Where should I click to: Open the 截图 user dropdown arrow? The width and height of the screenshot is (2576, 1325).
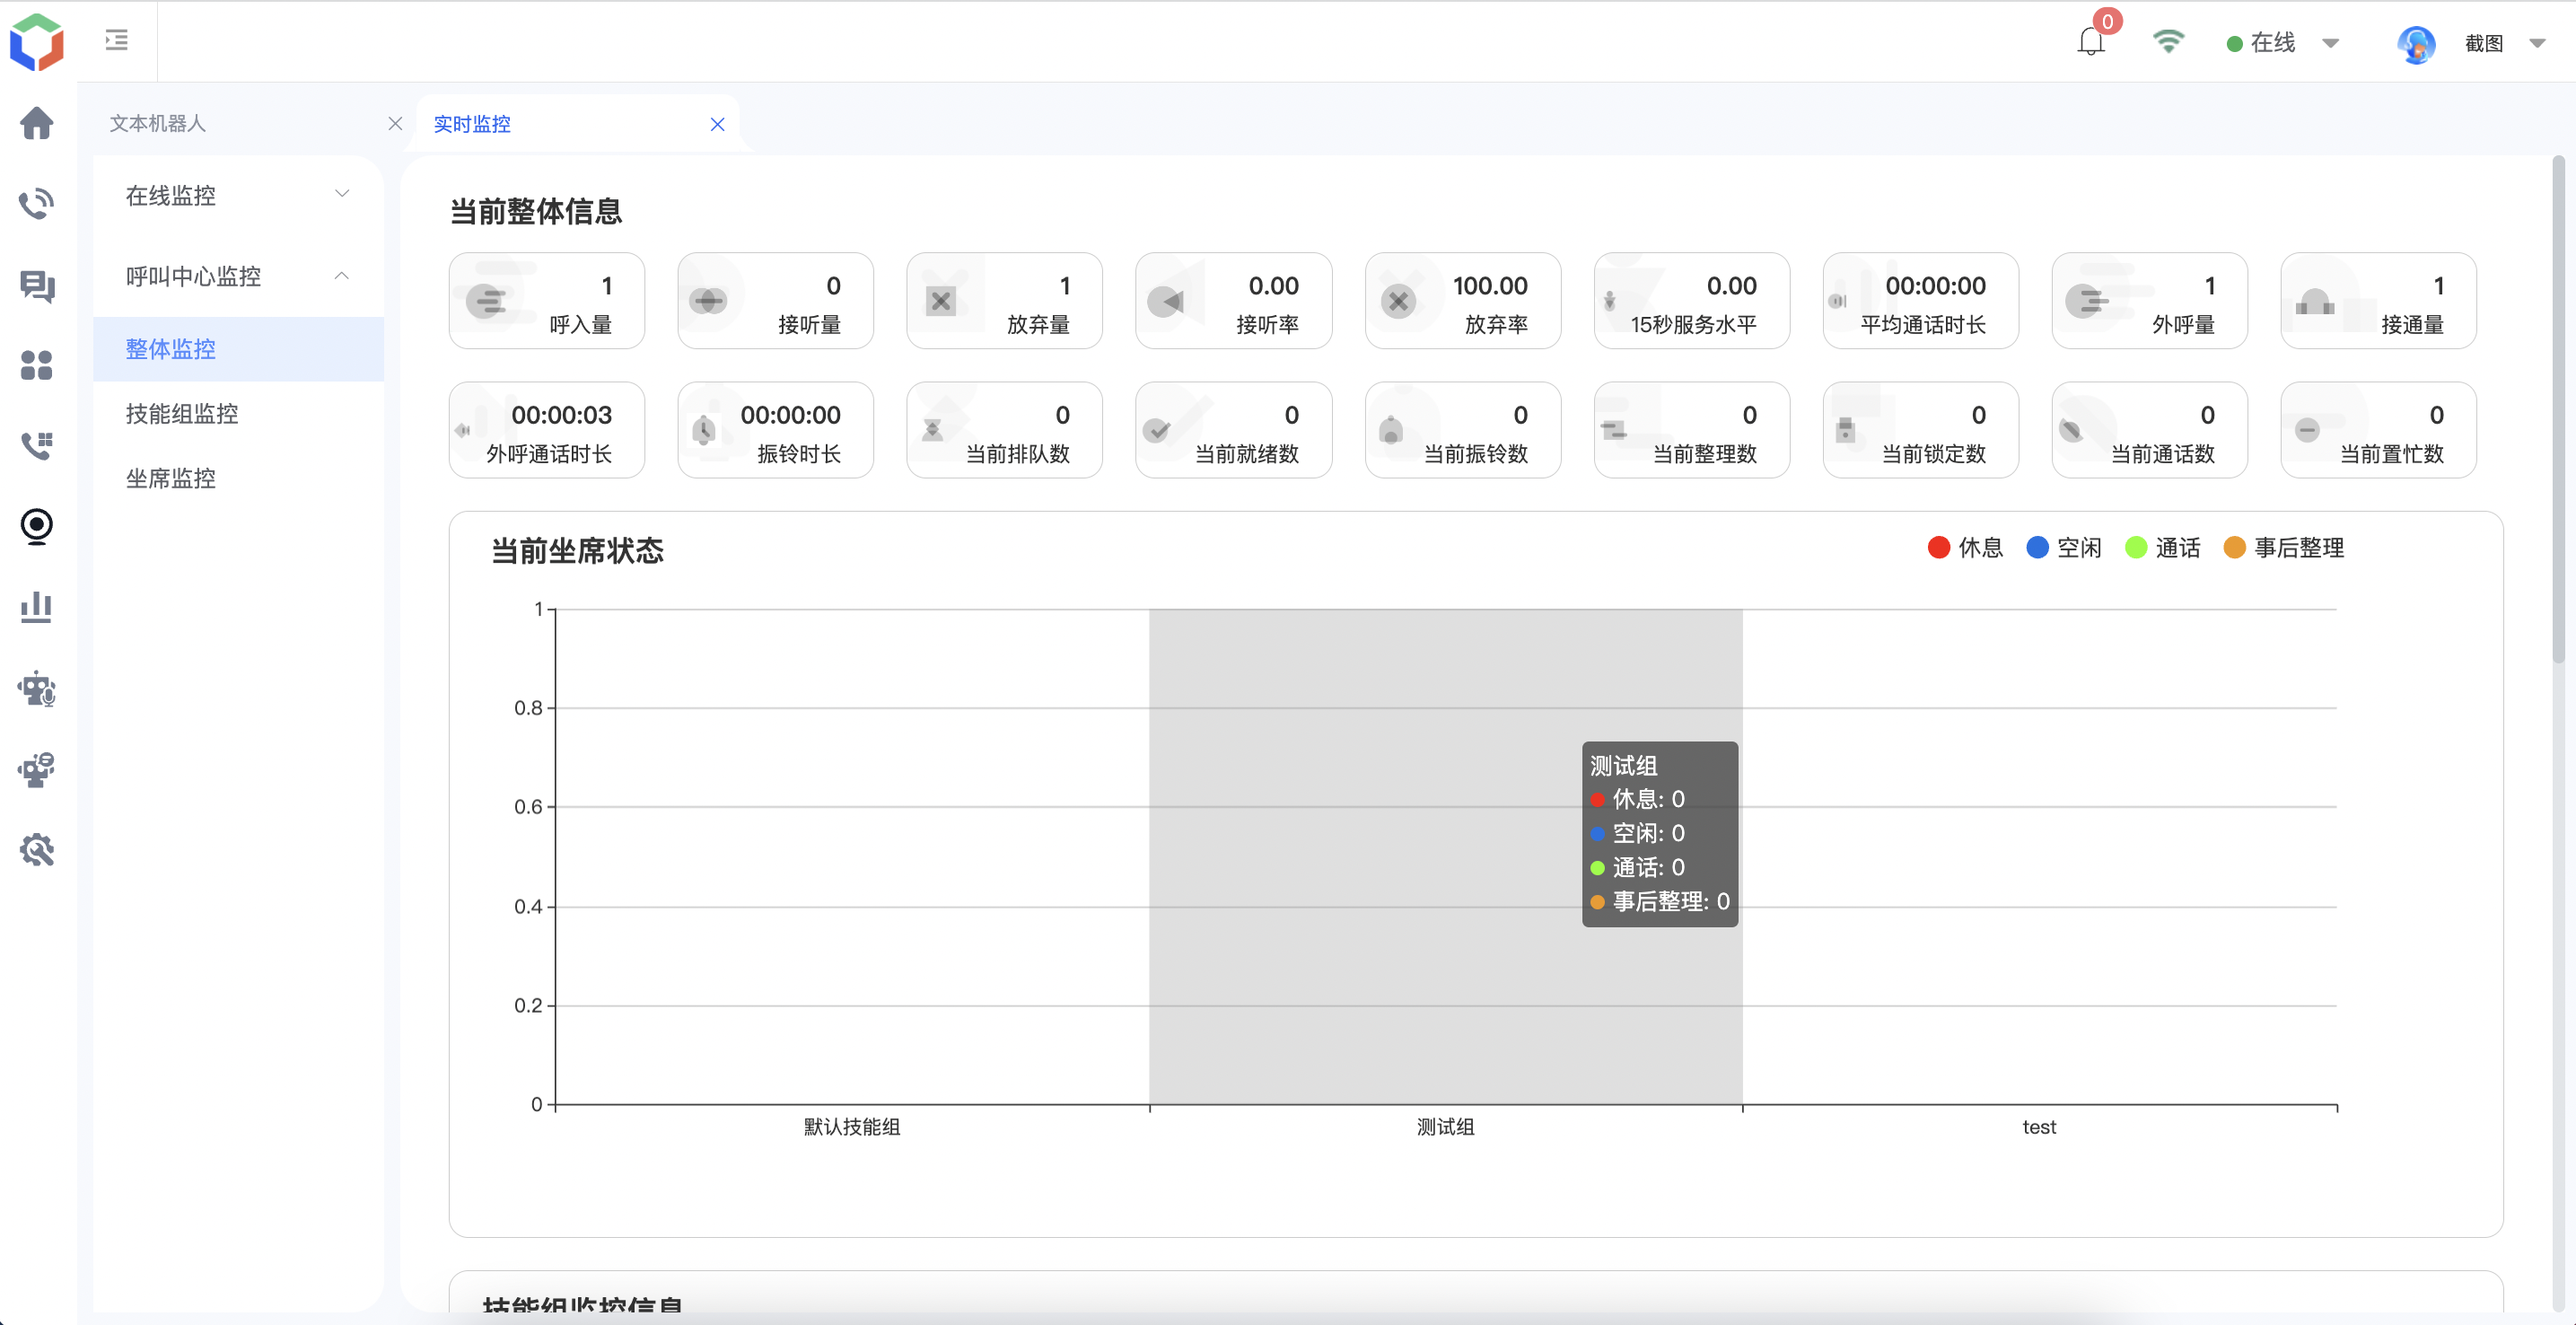tap(2537, 43)
